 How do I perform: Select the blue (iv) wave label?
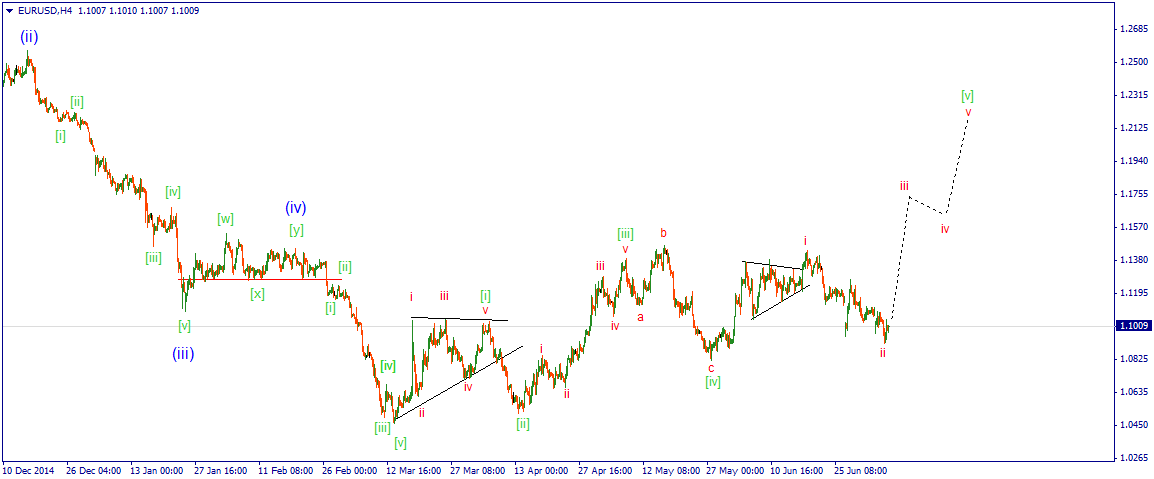296,208
